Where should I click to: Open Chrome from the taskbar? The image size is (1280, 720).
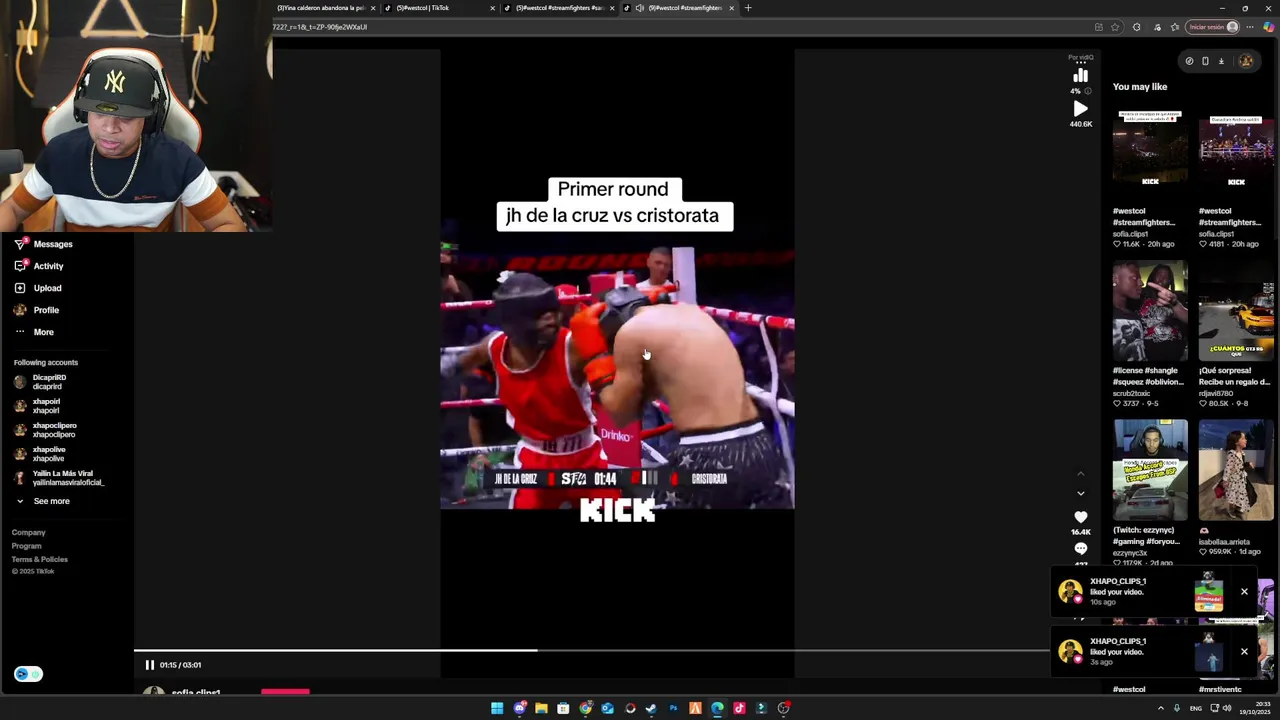click(x=585, y=708)
